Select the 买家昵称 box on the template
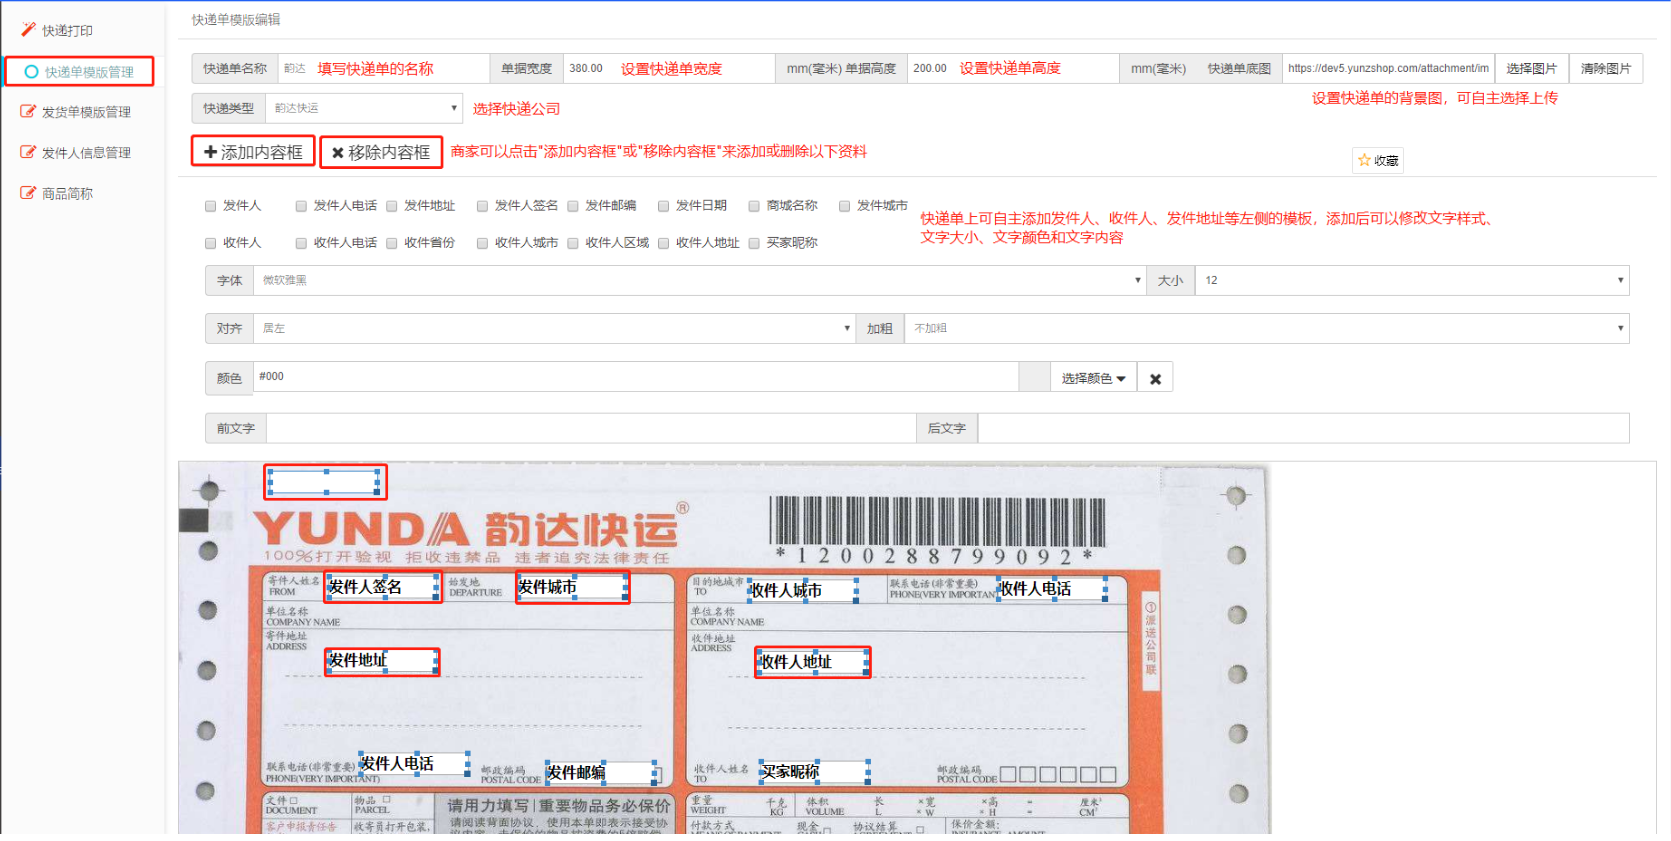This screenshot has height=841, width=1671. [x=814, y=771]
